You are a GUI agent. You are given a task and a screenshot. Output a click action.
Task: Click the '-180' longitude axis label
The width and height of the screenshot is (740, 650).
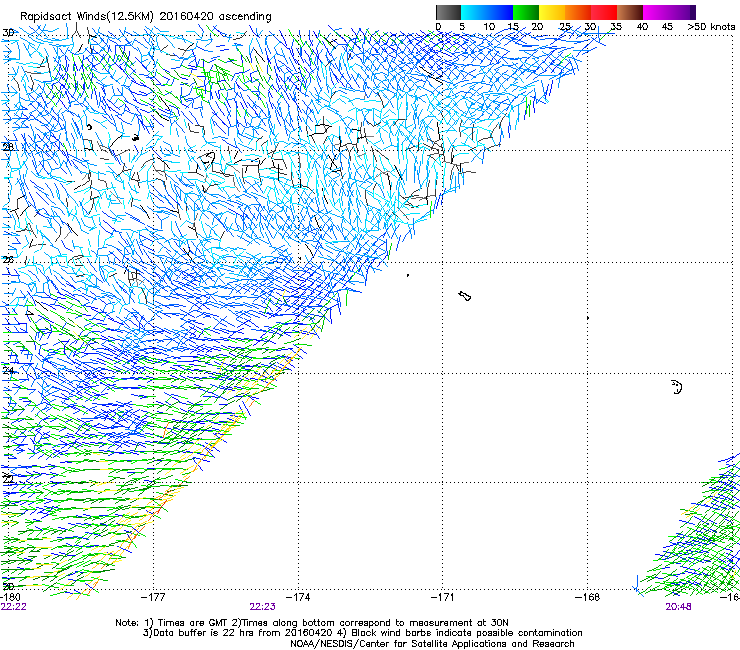(x=10, y=597)
